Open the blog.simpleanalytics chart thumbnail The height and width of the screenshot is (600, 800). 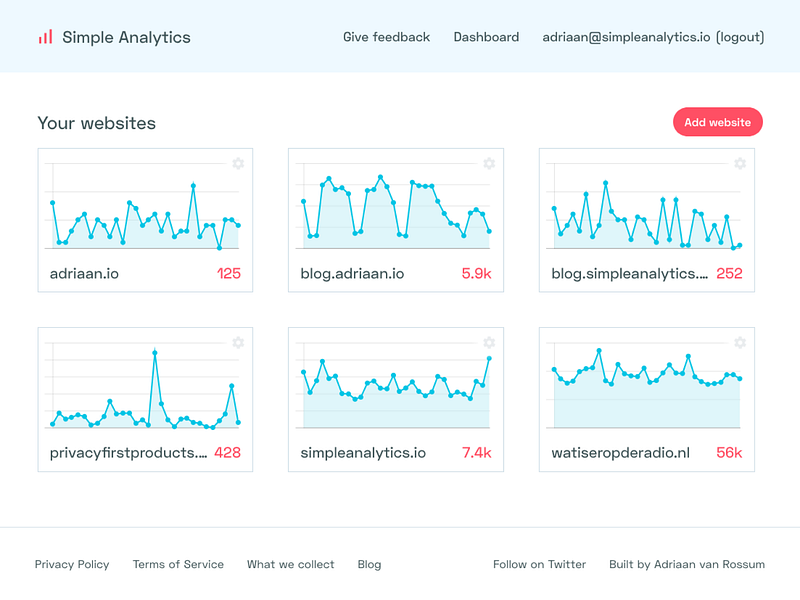click(644, 206)
